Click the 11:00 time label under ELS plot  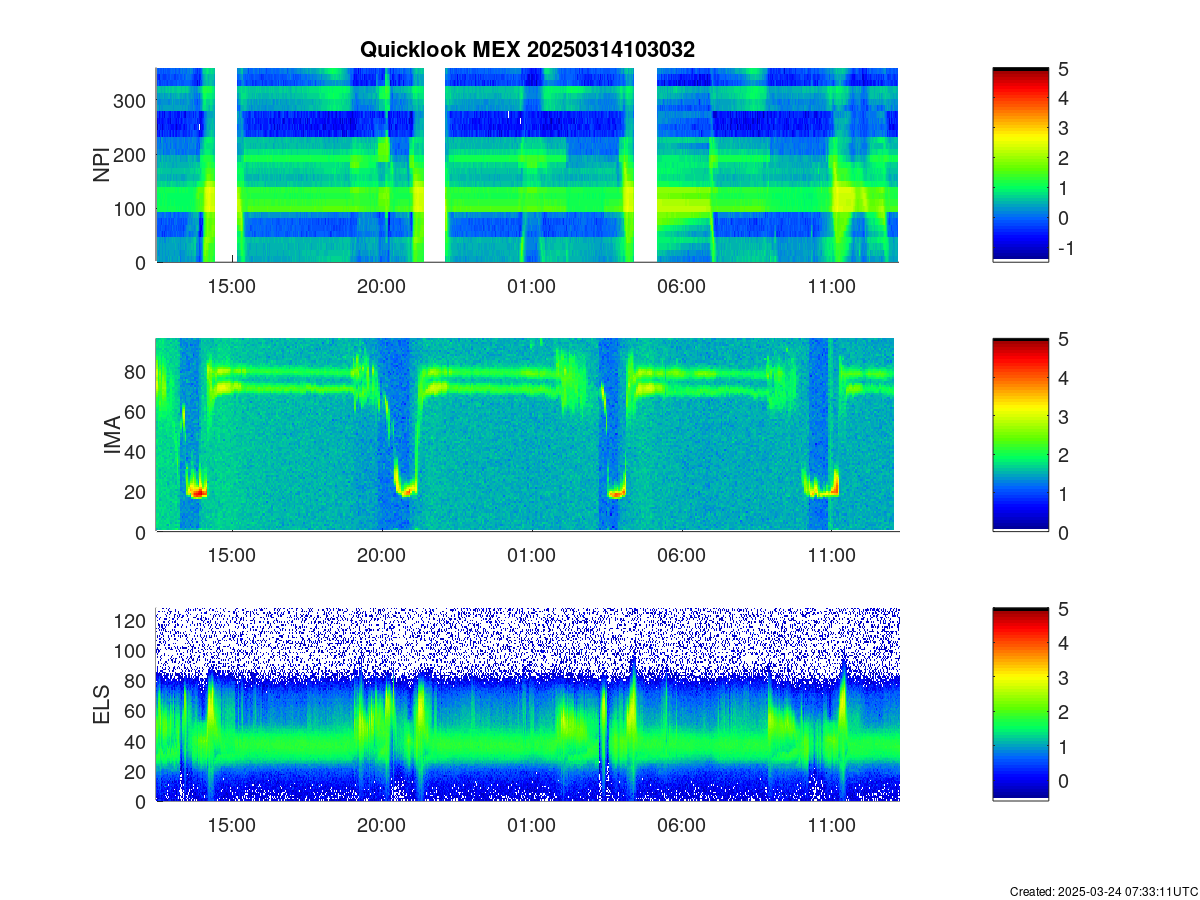coord(831,826)
